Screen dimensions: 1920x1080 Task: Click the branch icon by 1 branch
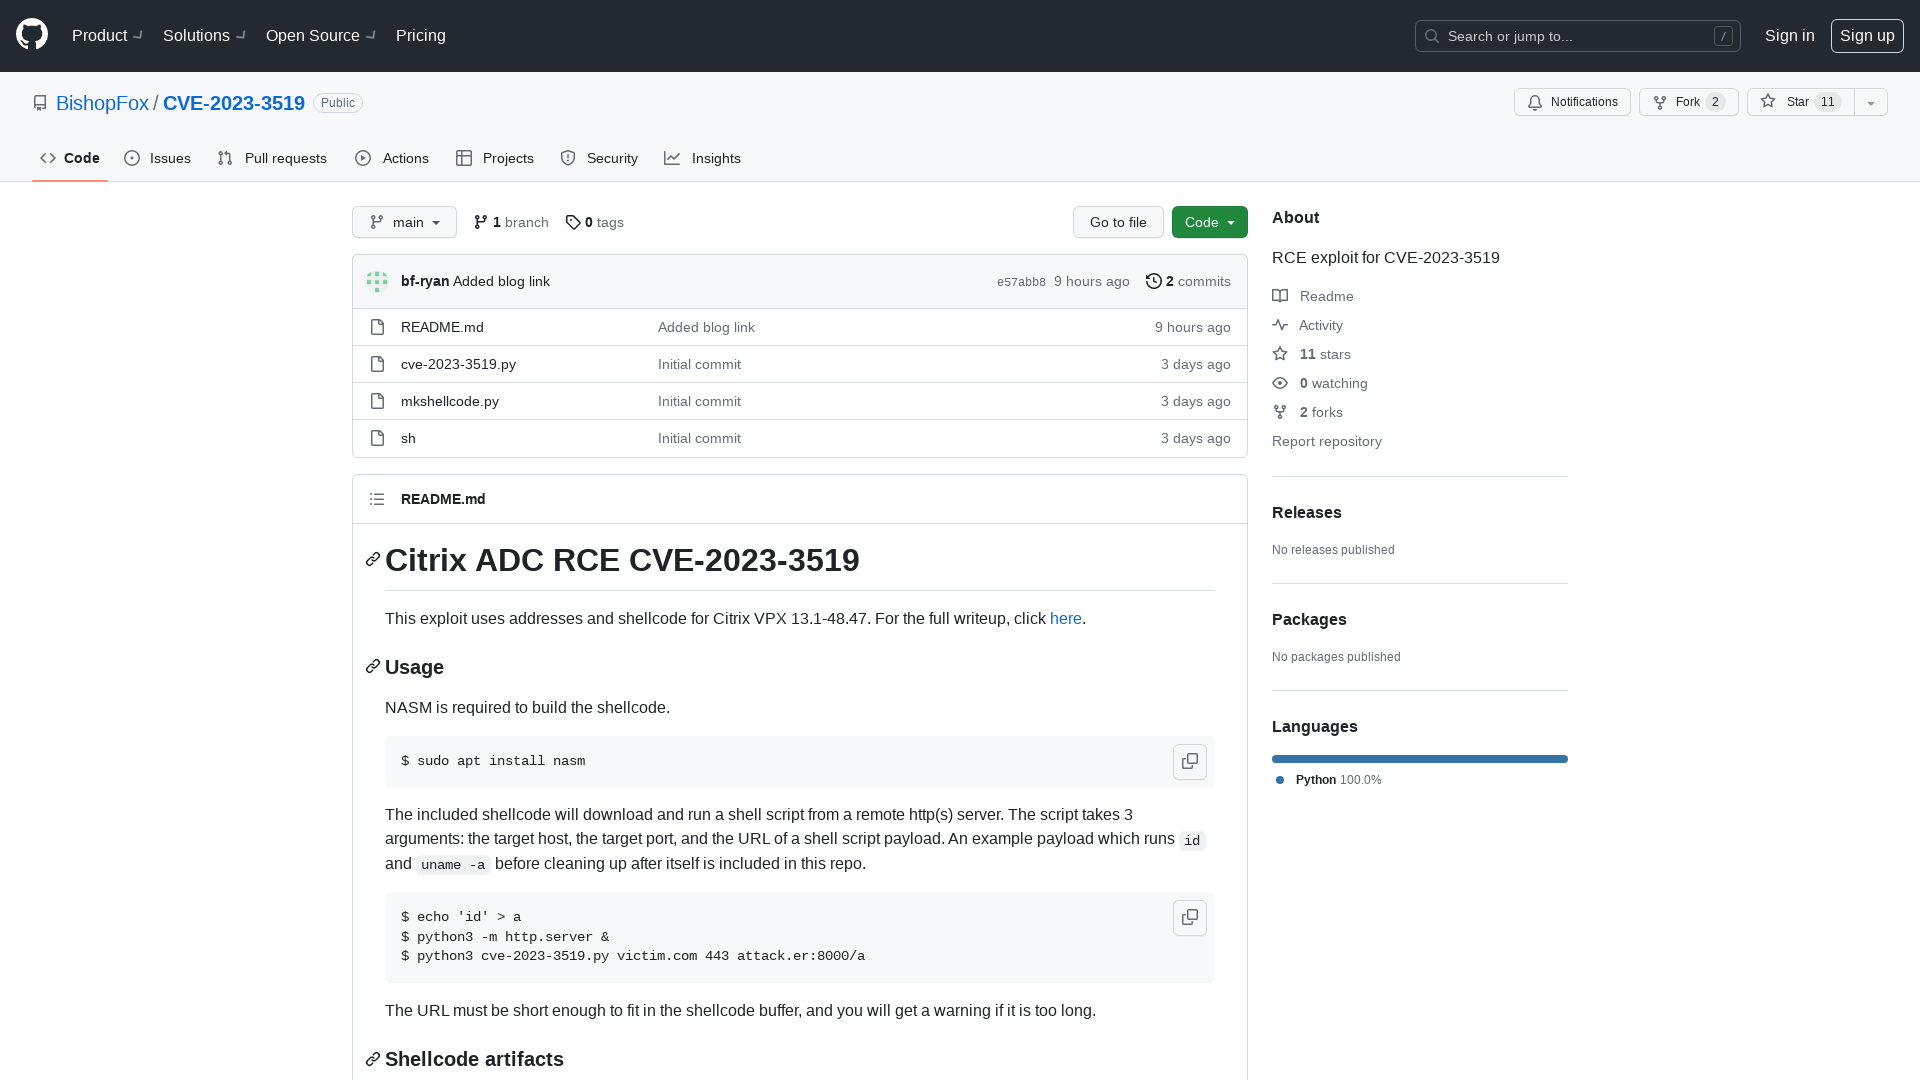pos(481,222)
